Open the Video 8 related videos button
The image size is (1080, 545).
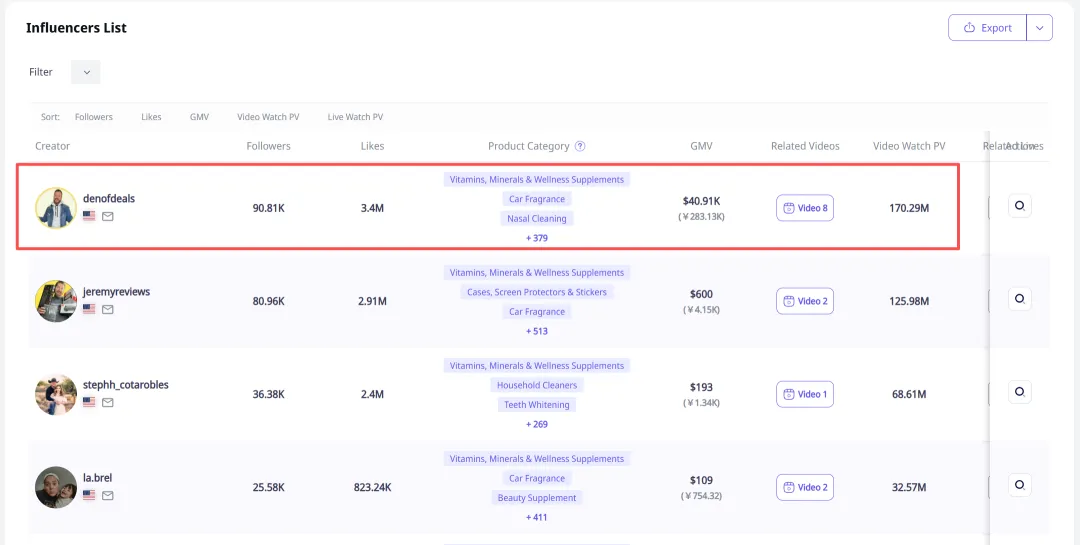coord(805,208)
